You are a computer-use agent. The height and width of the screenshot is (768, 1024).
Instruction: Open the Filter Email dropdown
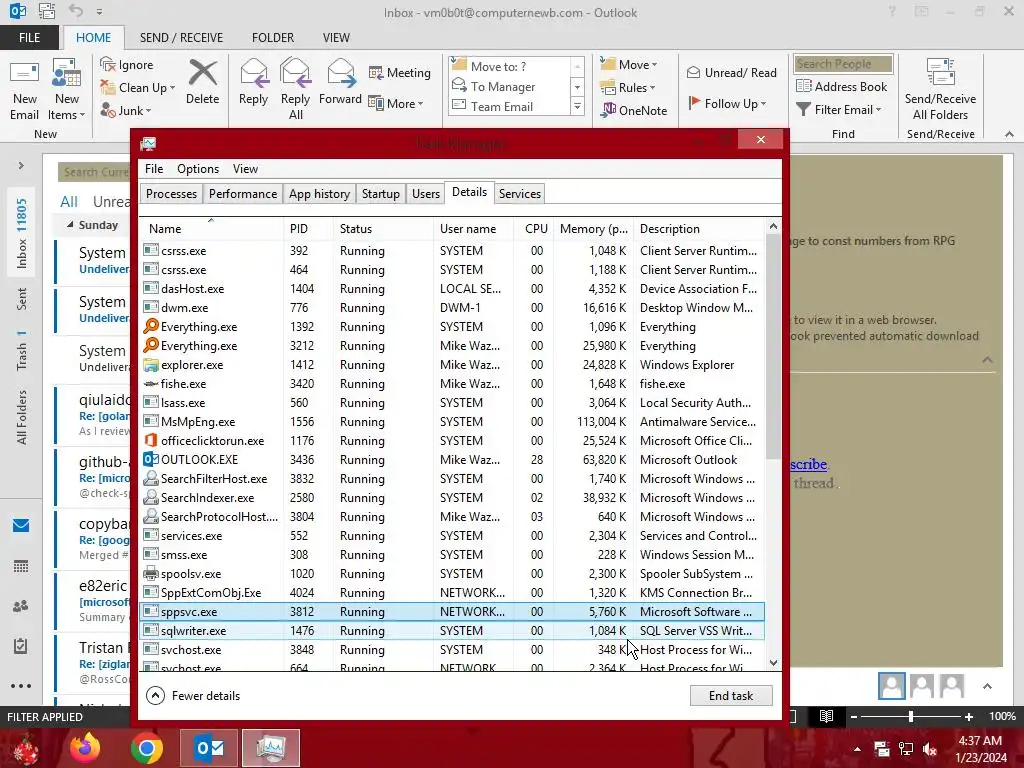tap(839, 110)
